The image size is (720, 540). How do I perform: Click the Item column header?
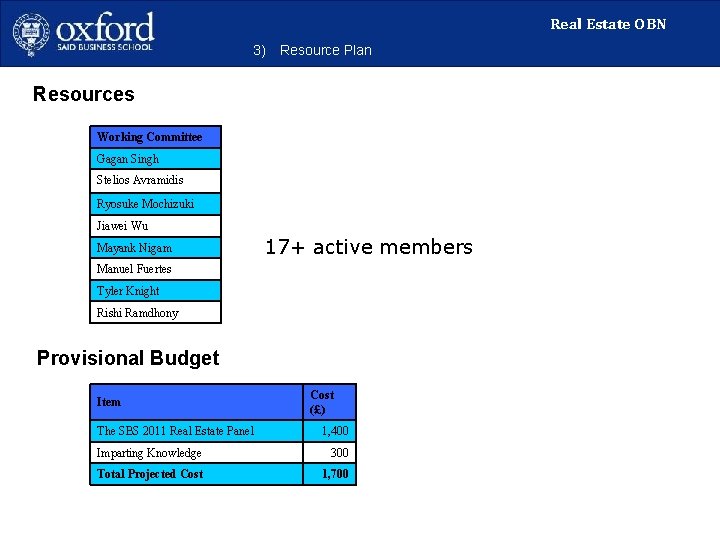pyautogui.click(x=197, y=402)
